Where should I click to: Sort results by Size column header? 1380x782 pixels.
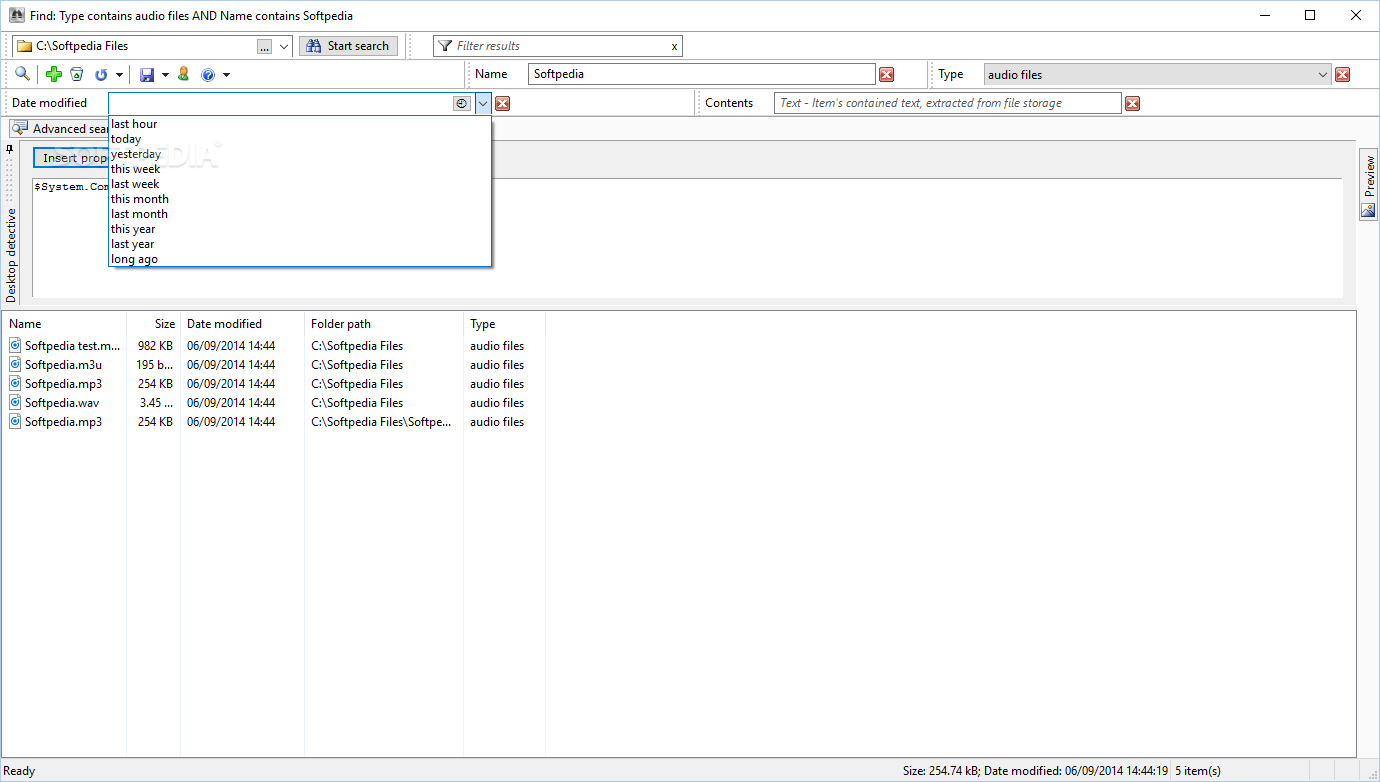click(154, 324)
